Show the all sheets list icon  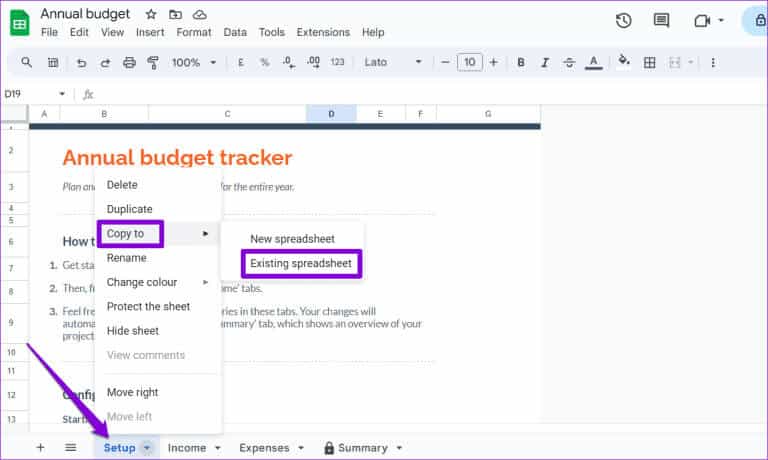pyautogui.click(x=71, y=447)
